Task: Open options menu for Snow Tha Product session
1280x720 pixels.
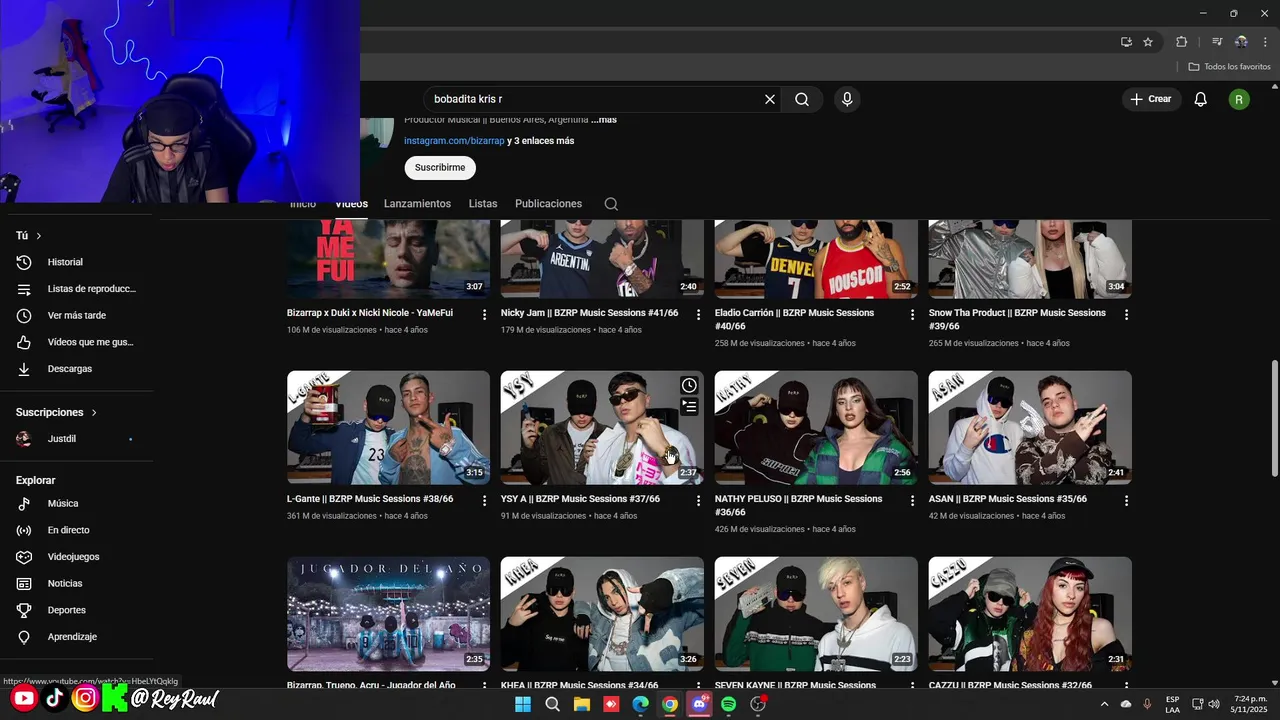Action: point(1126,315)
